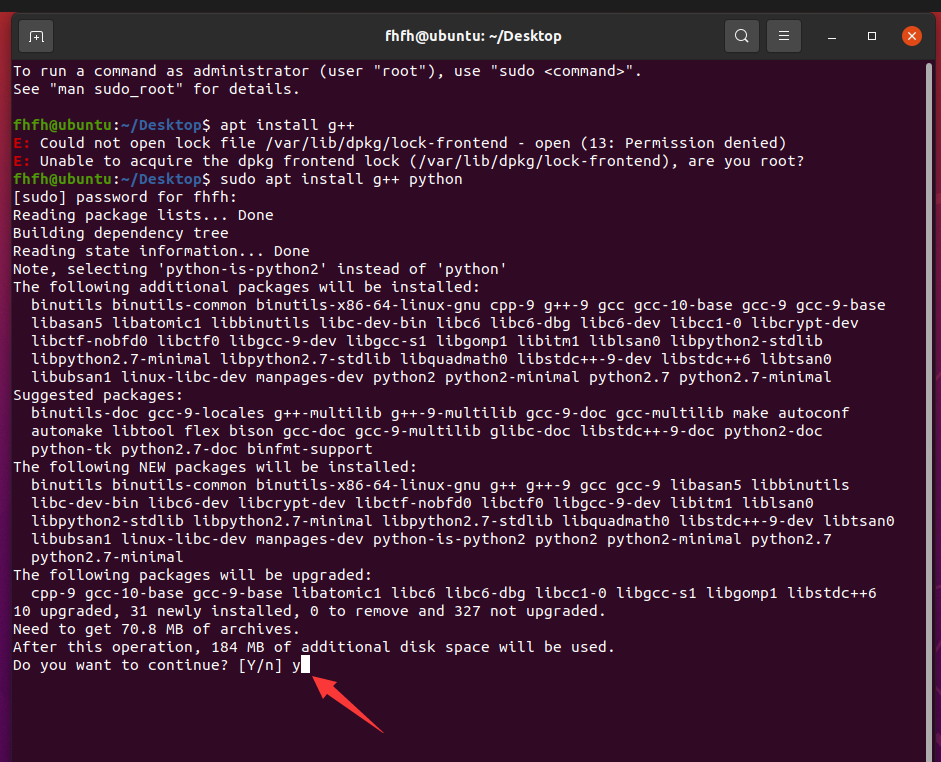Click the 'Need to get 70.8 MB' line
This screenshot has width=941, height=762.
point(156,629)
